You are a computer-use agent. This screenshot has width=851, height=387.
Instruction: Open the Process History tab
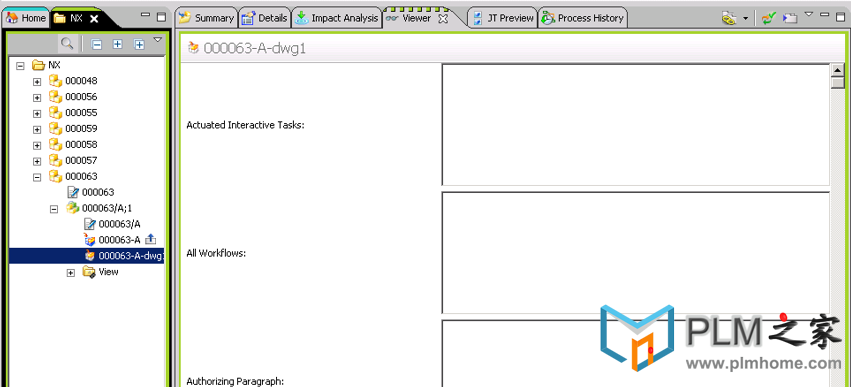click(x=583, y=18)
